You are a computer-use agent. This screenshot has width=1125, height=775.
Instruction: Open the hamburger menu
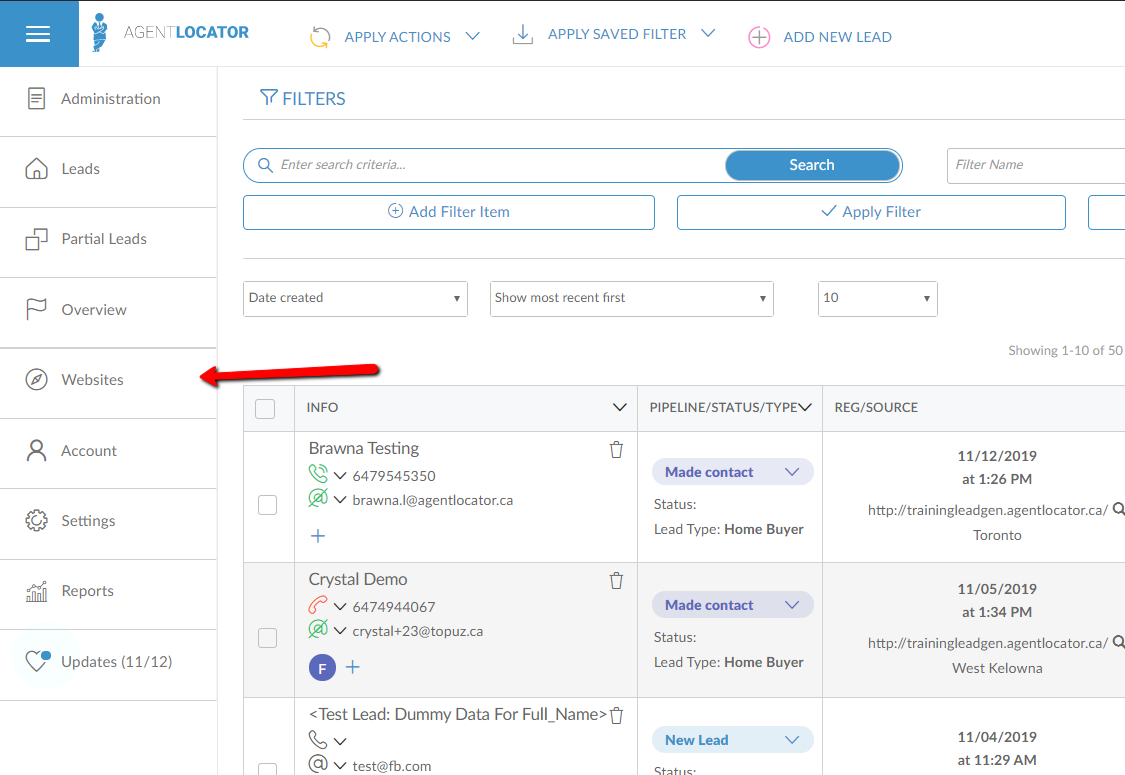point(38,34)
